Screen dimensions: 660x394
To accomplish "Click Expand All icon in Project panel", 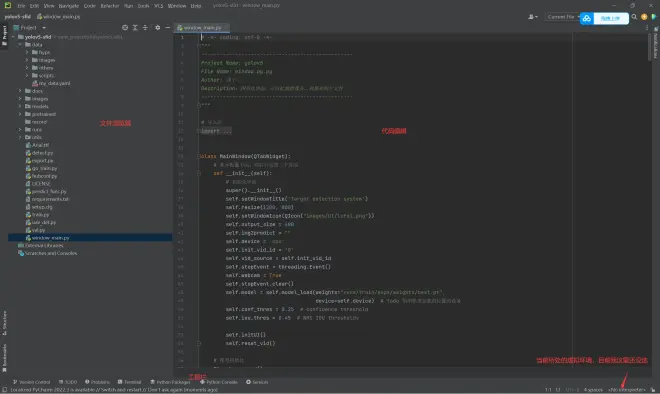I will point(135,27).
